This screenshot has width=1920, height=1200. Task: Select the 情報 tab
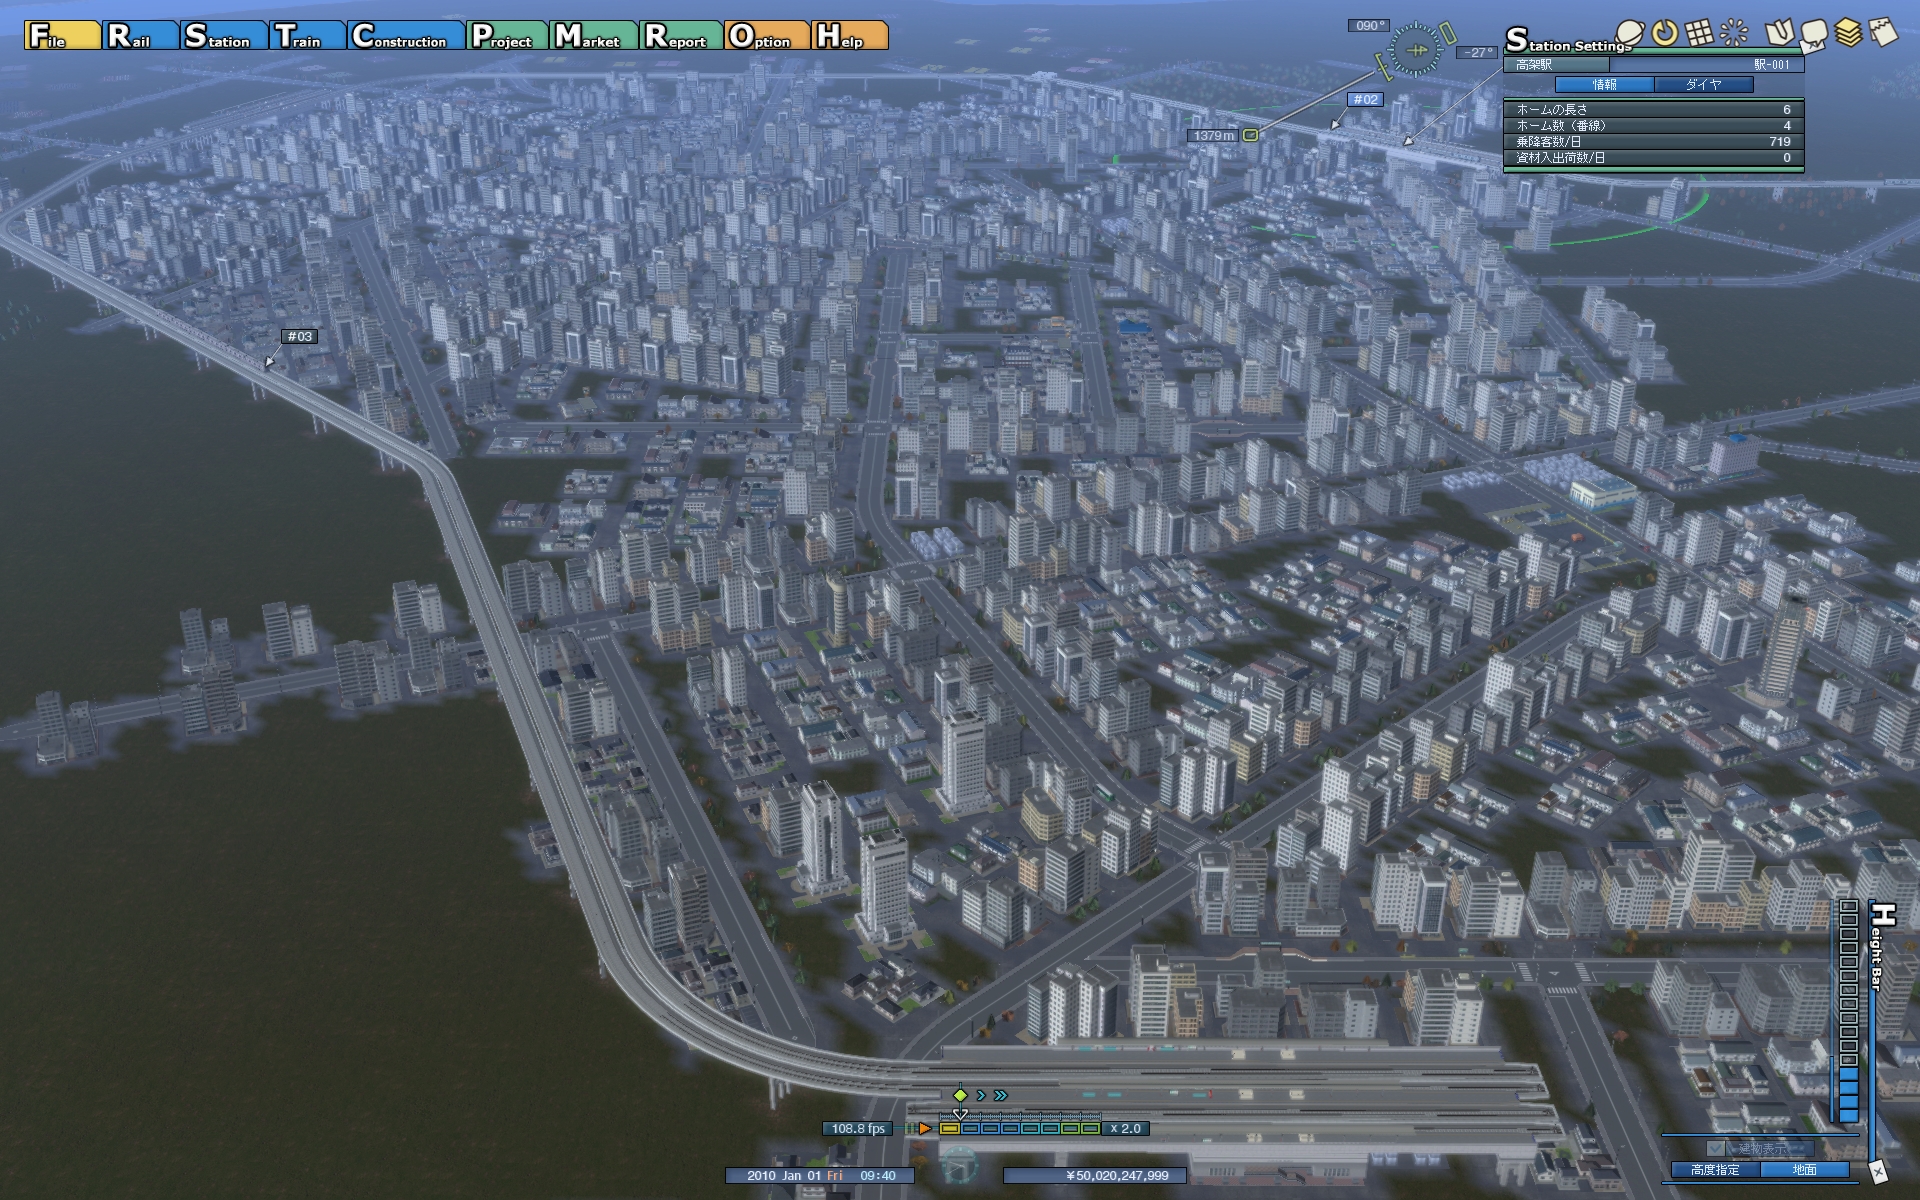(1604, 85)
